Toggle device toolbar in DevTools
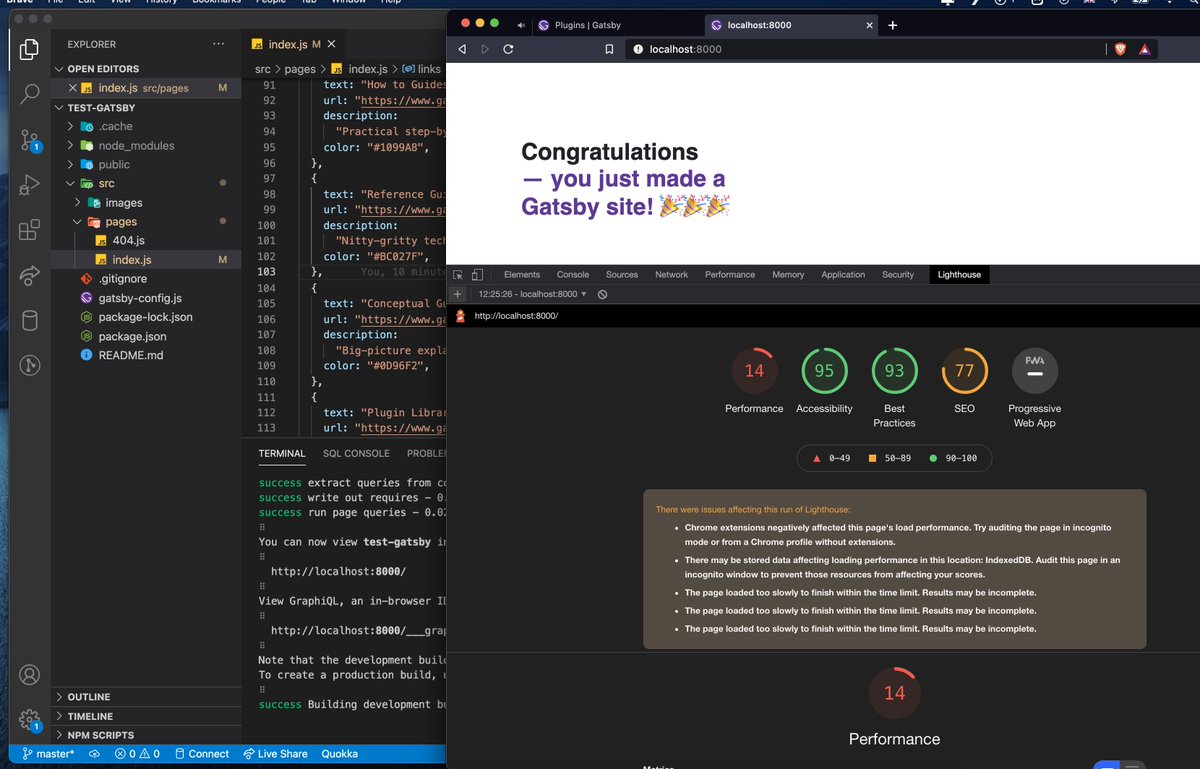Image resolution: width=1200 pixels, height=769 pixels. (478, 274)
